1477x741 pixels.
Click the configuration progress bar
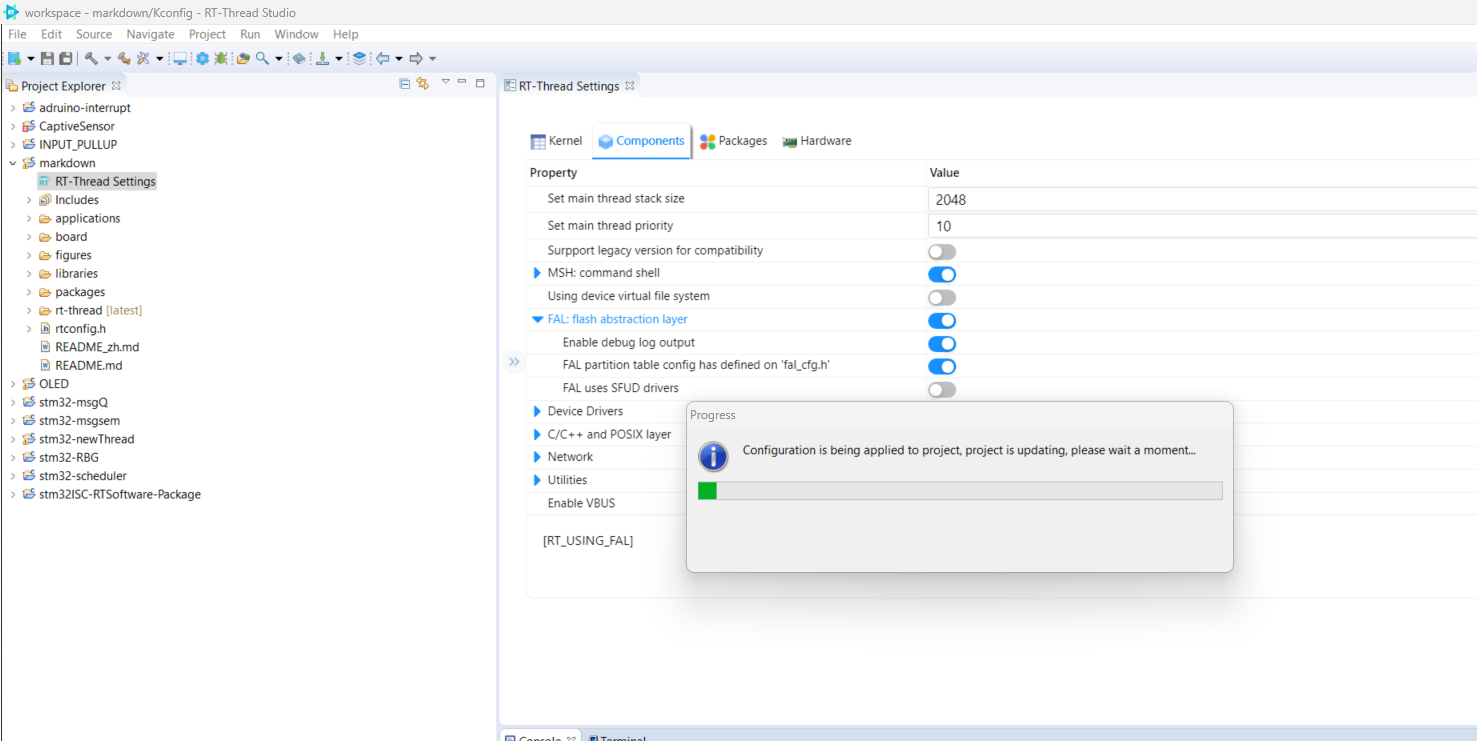point(959,491)
